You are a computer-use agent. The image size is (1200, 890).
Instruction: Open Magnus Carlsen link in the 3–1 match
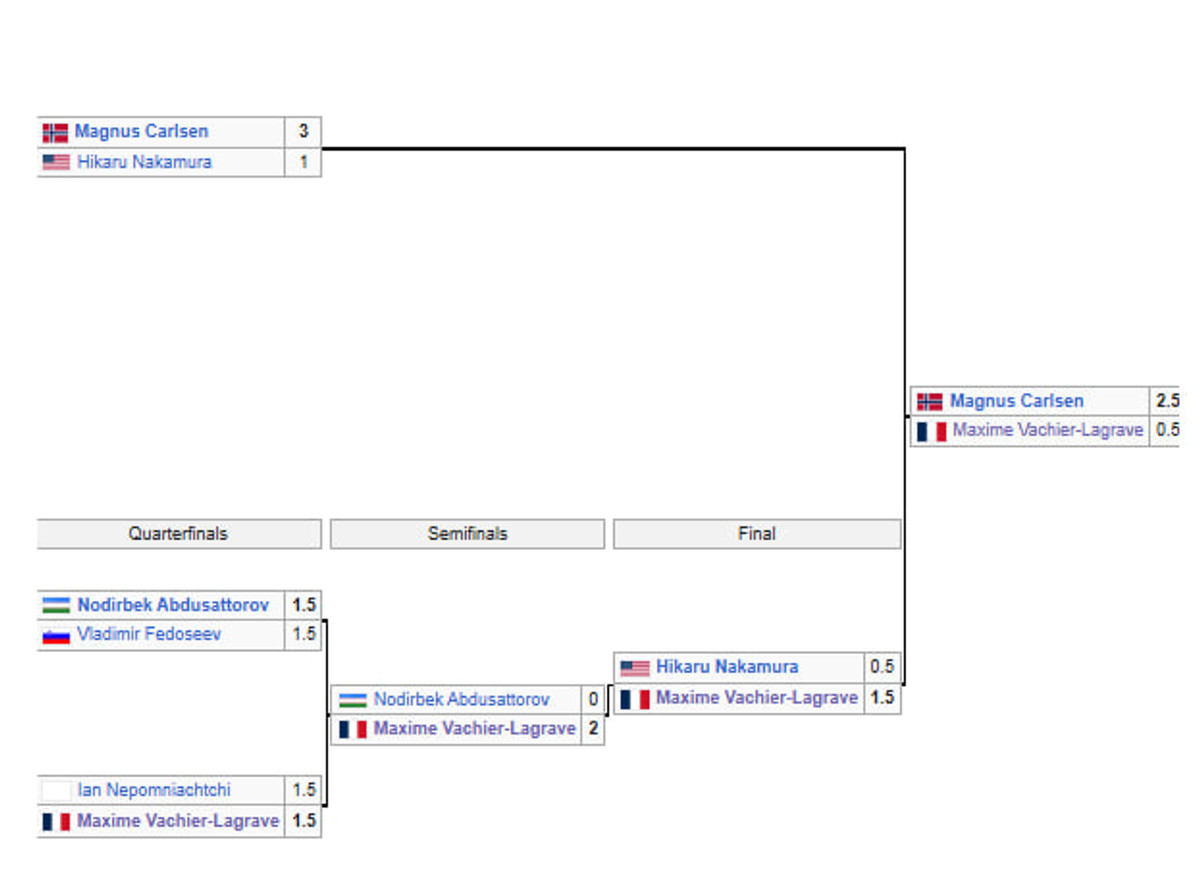pos(141,132)
